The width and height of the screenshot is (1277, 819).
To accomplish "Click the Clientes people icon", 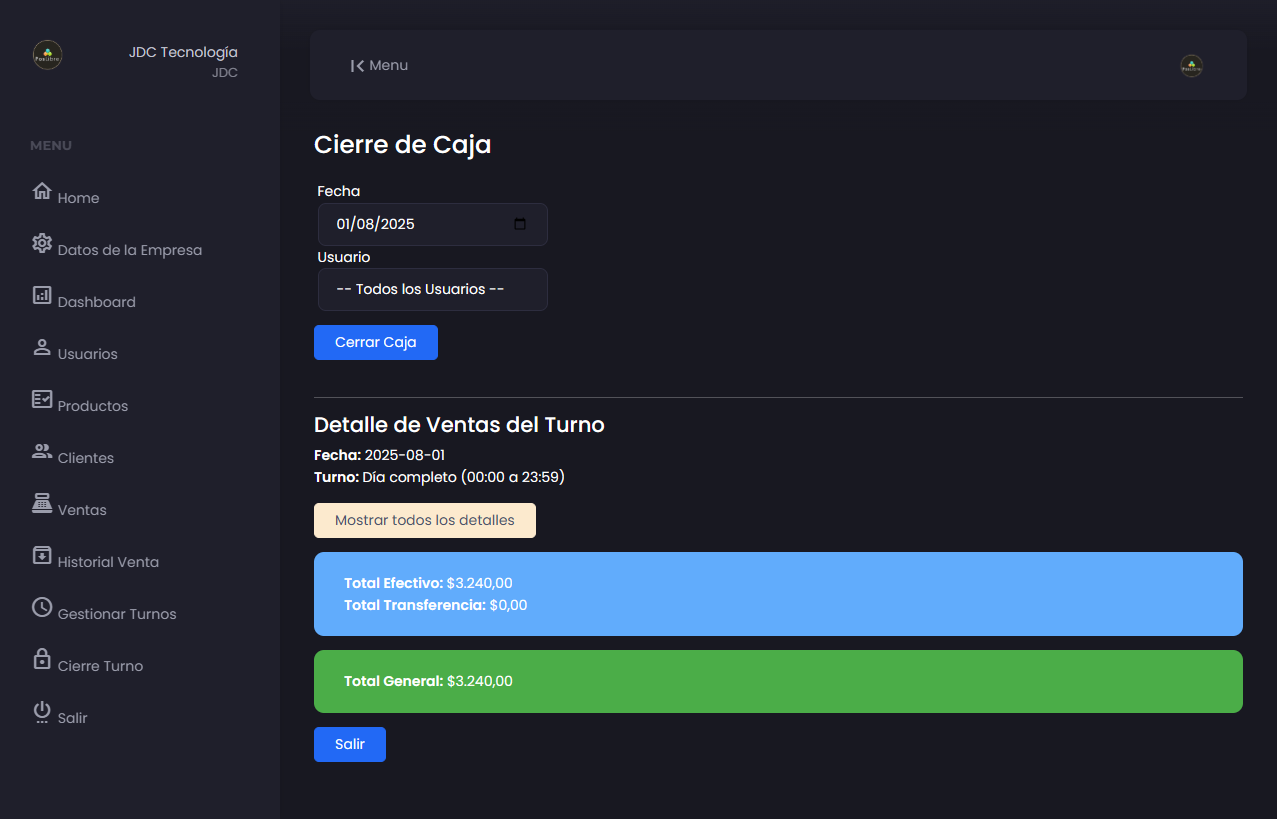I will click(x=42, y=451).
